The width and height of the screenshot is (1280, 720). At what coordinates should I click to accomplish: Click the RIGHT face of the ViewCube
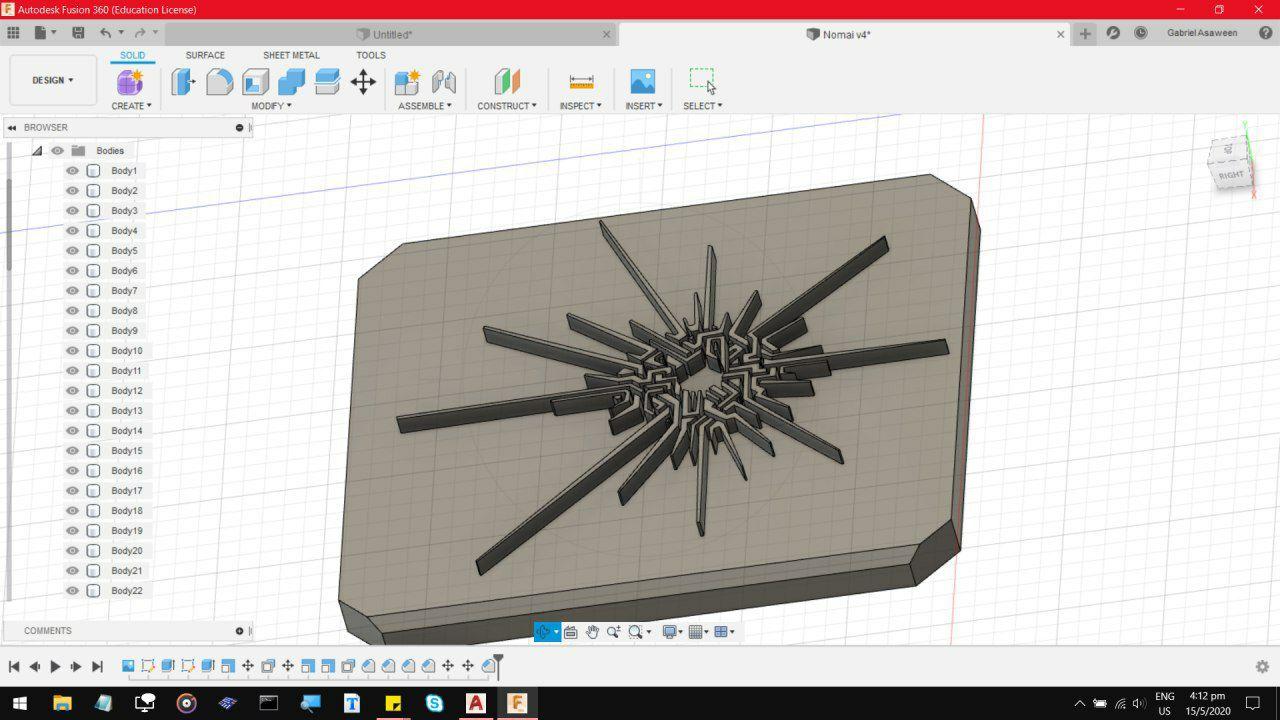coord(1231,174)
